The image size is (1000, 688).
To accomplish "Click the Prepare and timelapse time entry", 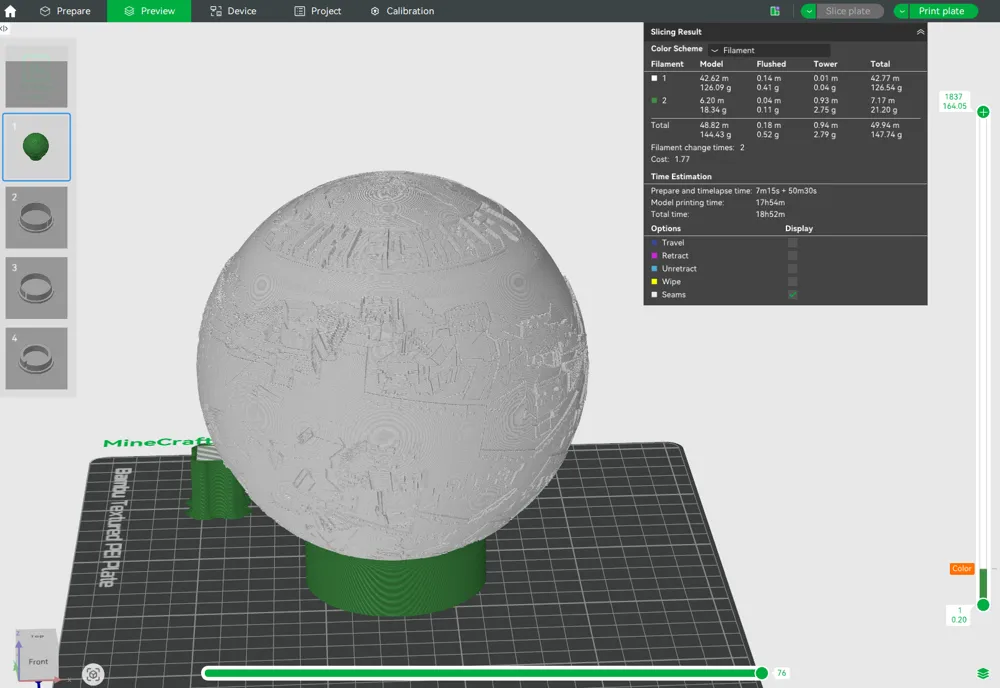I will click(x=733, y=191).
